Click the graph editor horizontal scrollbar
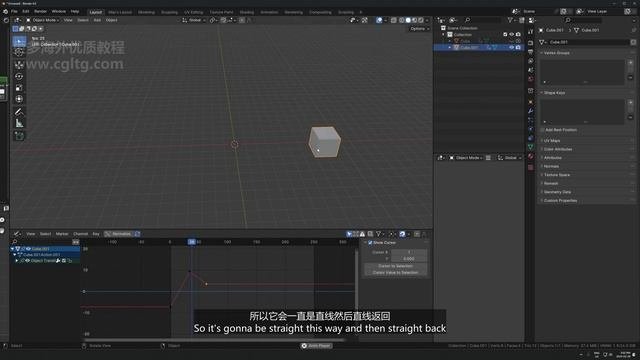Viewport: 640px width, 360px height. [x=214, y=340]
